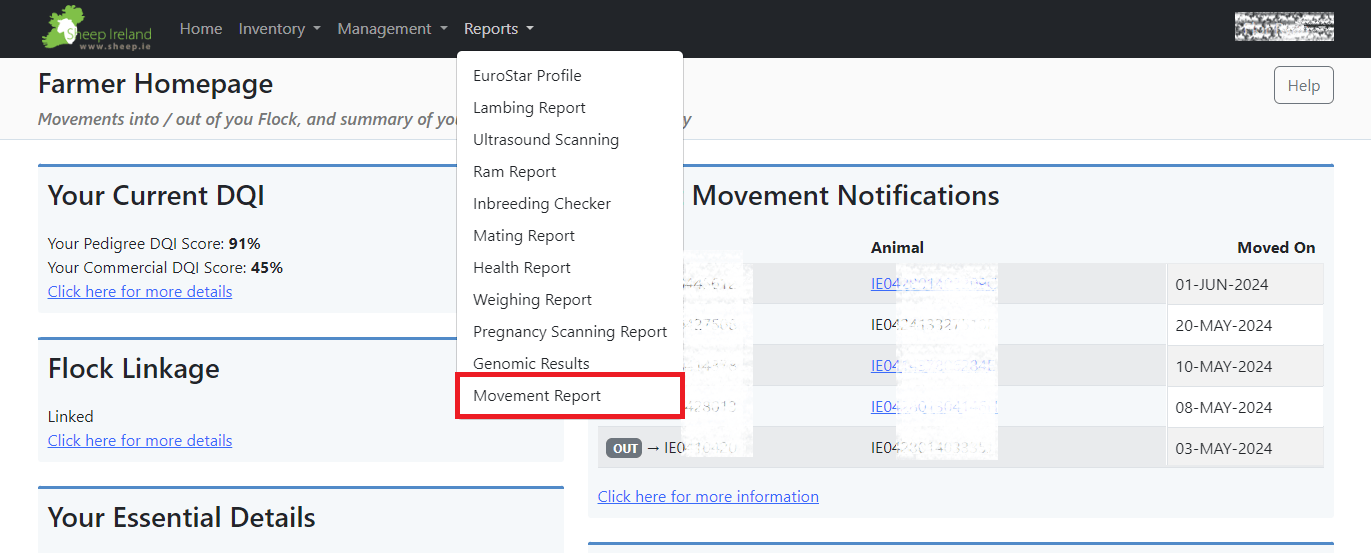Select Genomic Results menu item
The image size is (1371, 553).
pyautogui.click(x=531, y=364)
